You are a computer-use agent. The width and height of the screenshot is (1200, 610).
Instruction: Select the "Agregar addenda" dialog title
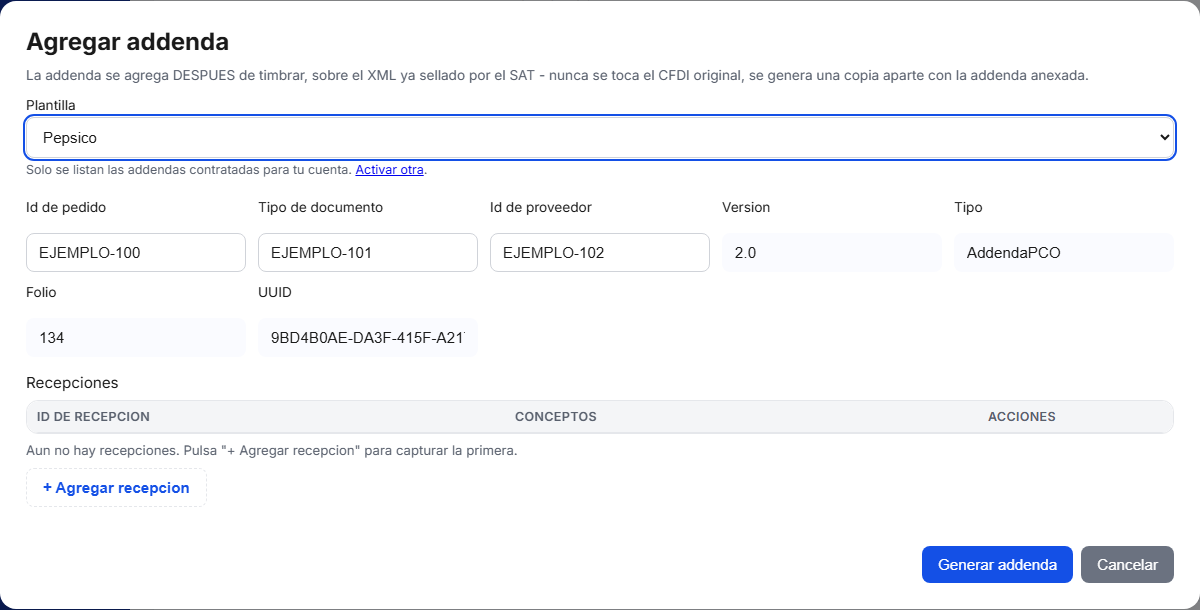click(x=127, y=42)
